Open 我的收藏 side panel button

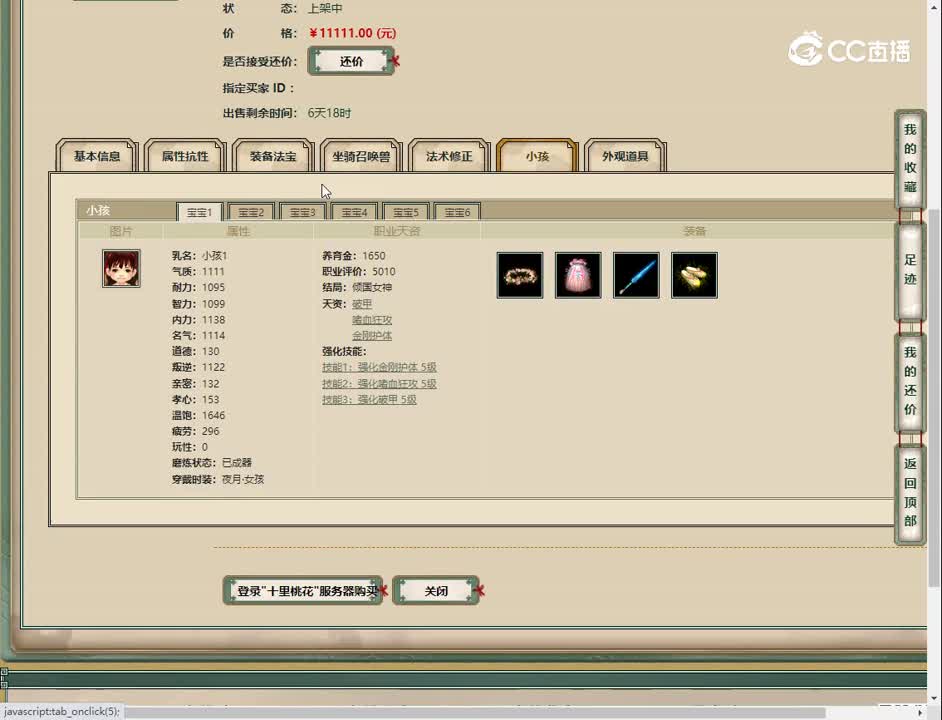click(910, 158)
